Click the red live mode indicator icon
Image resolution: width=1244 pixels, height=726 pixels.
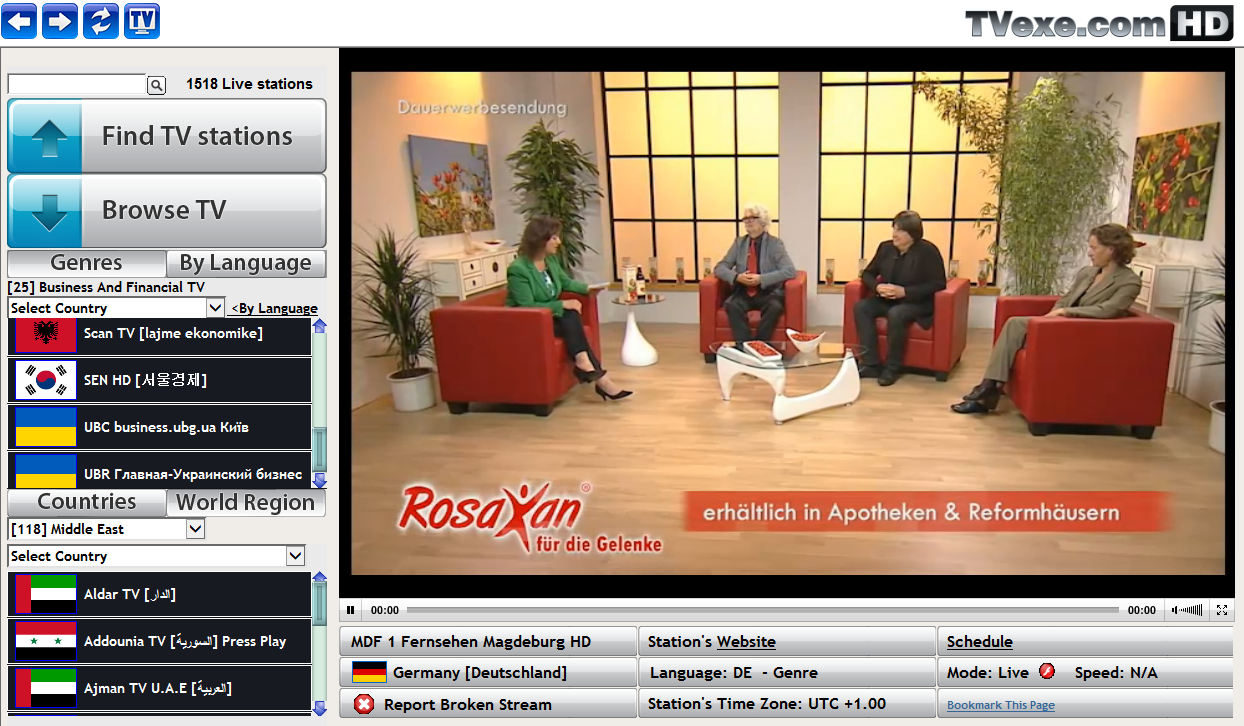point(1047,671)
